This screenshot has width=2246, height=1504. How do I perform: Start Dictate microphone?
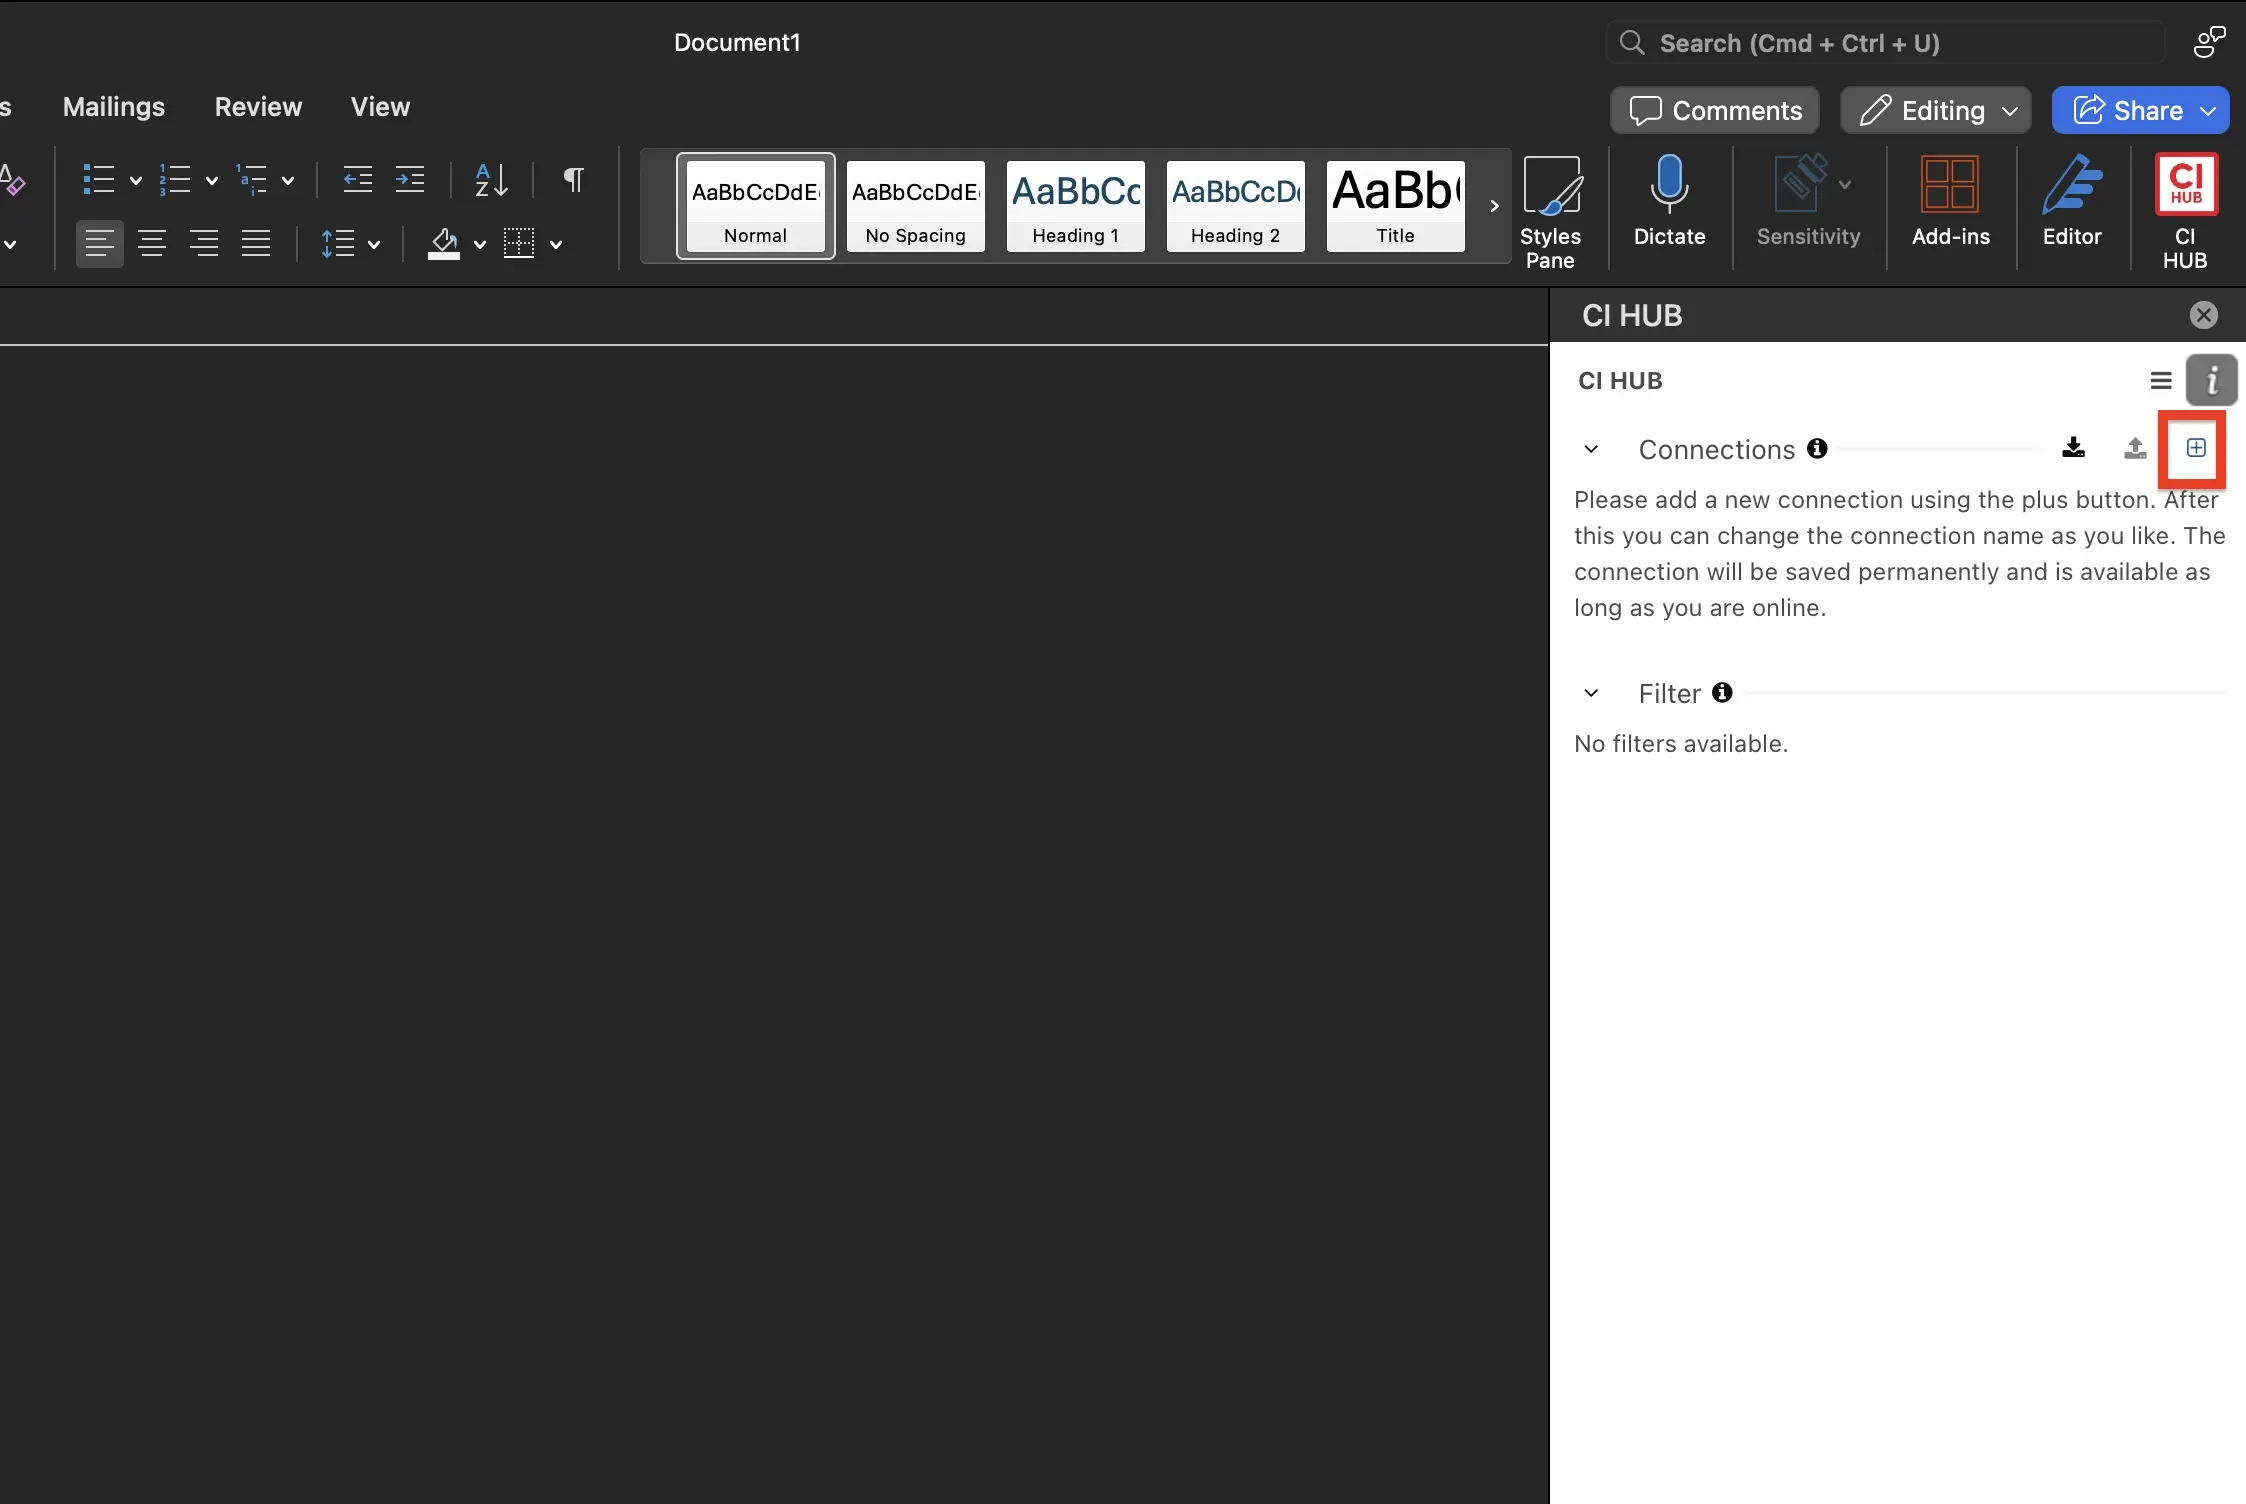pos(1669,200)
